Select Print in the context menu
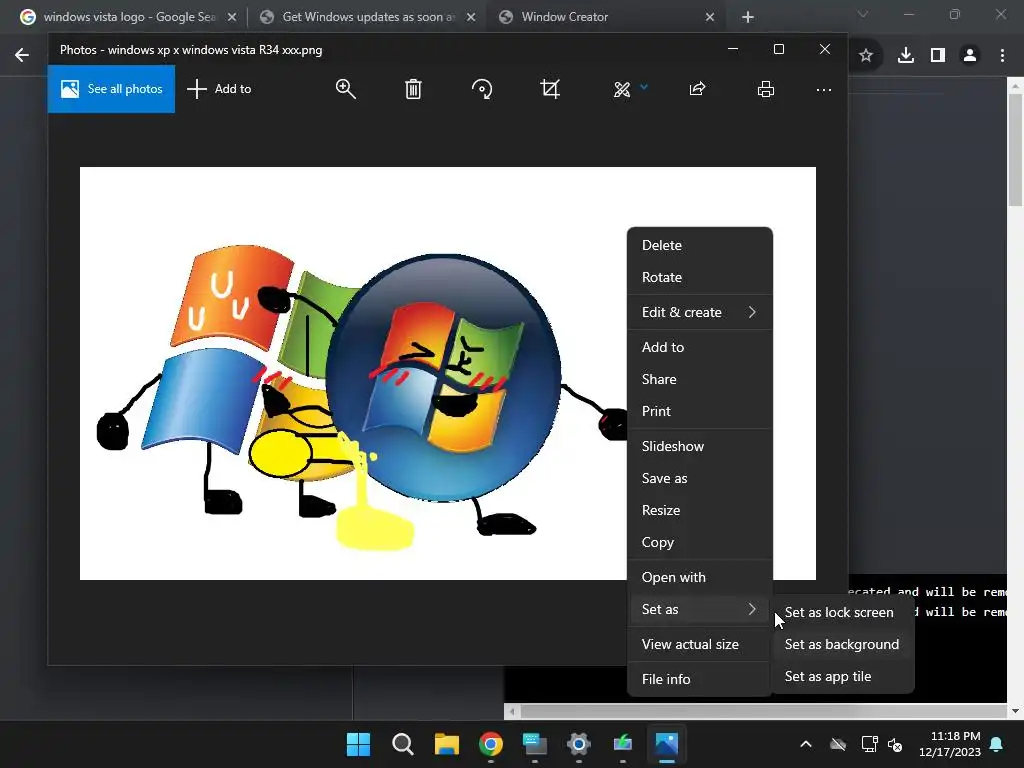Viewport: 1024px width, 768px height. [x=699, y=411]
